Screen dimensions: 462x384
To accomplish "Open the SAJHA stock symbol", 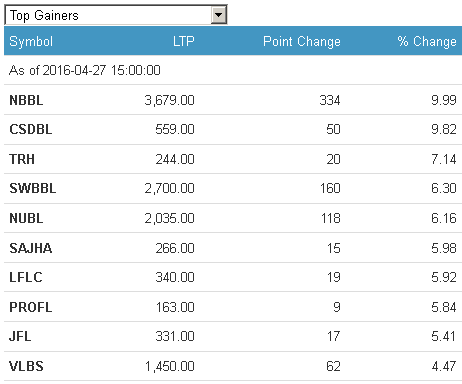I will click(30, 248).
